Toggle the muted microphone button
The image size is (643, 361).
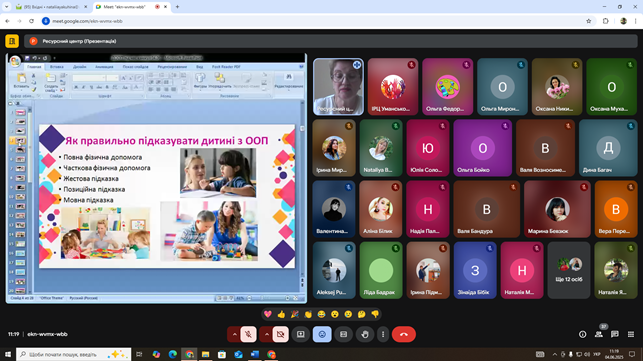[x=248, y=334]
